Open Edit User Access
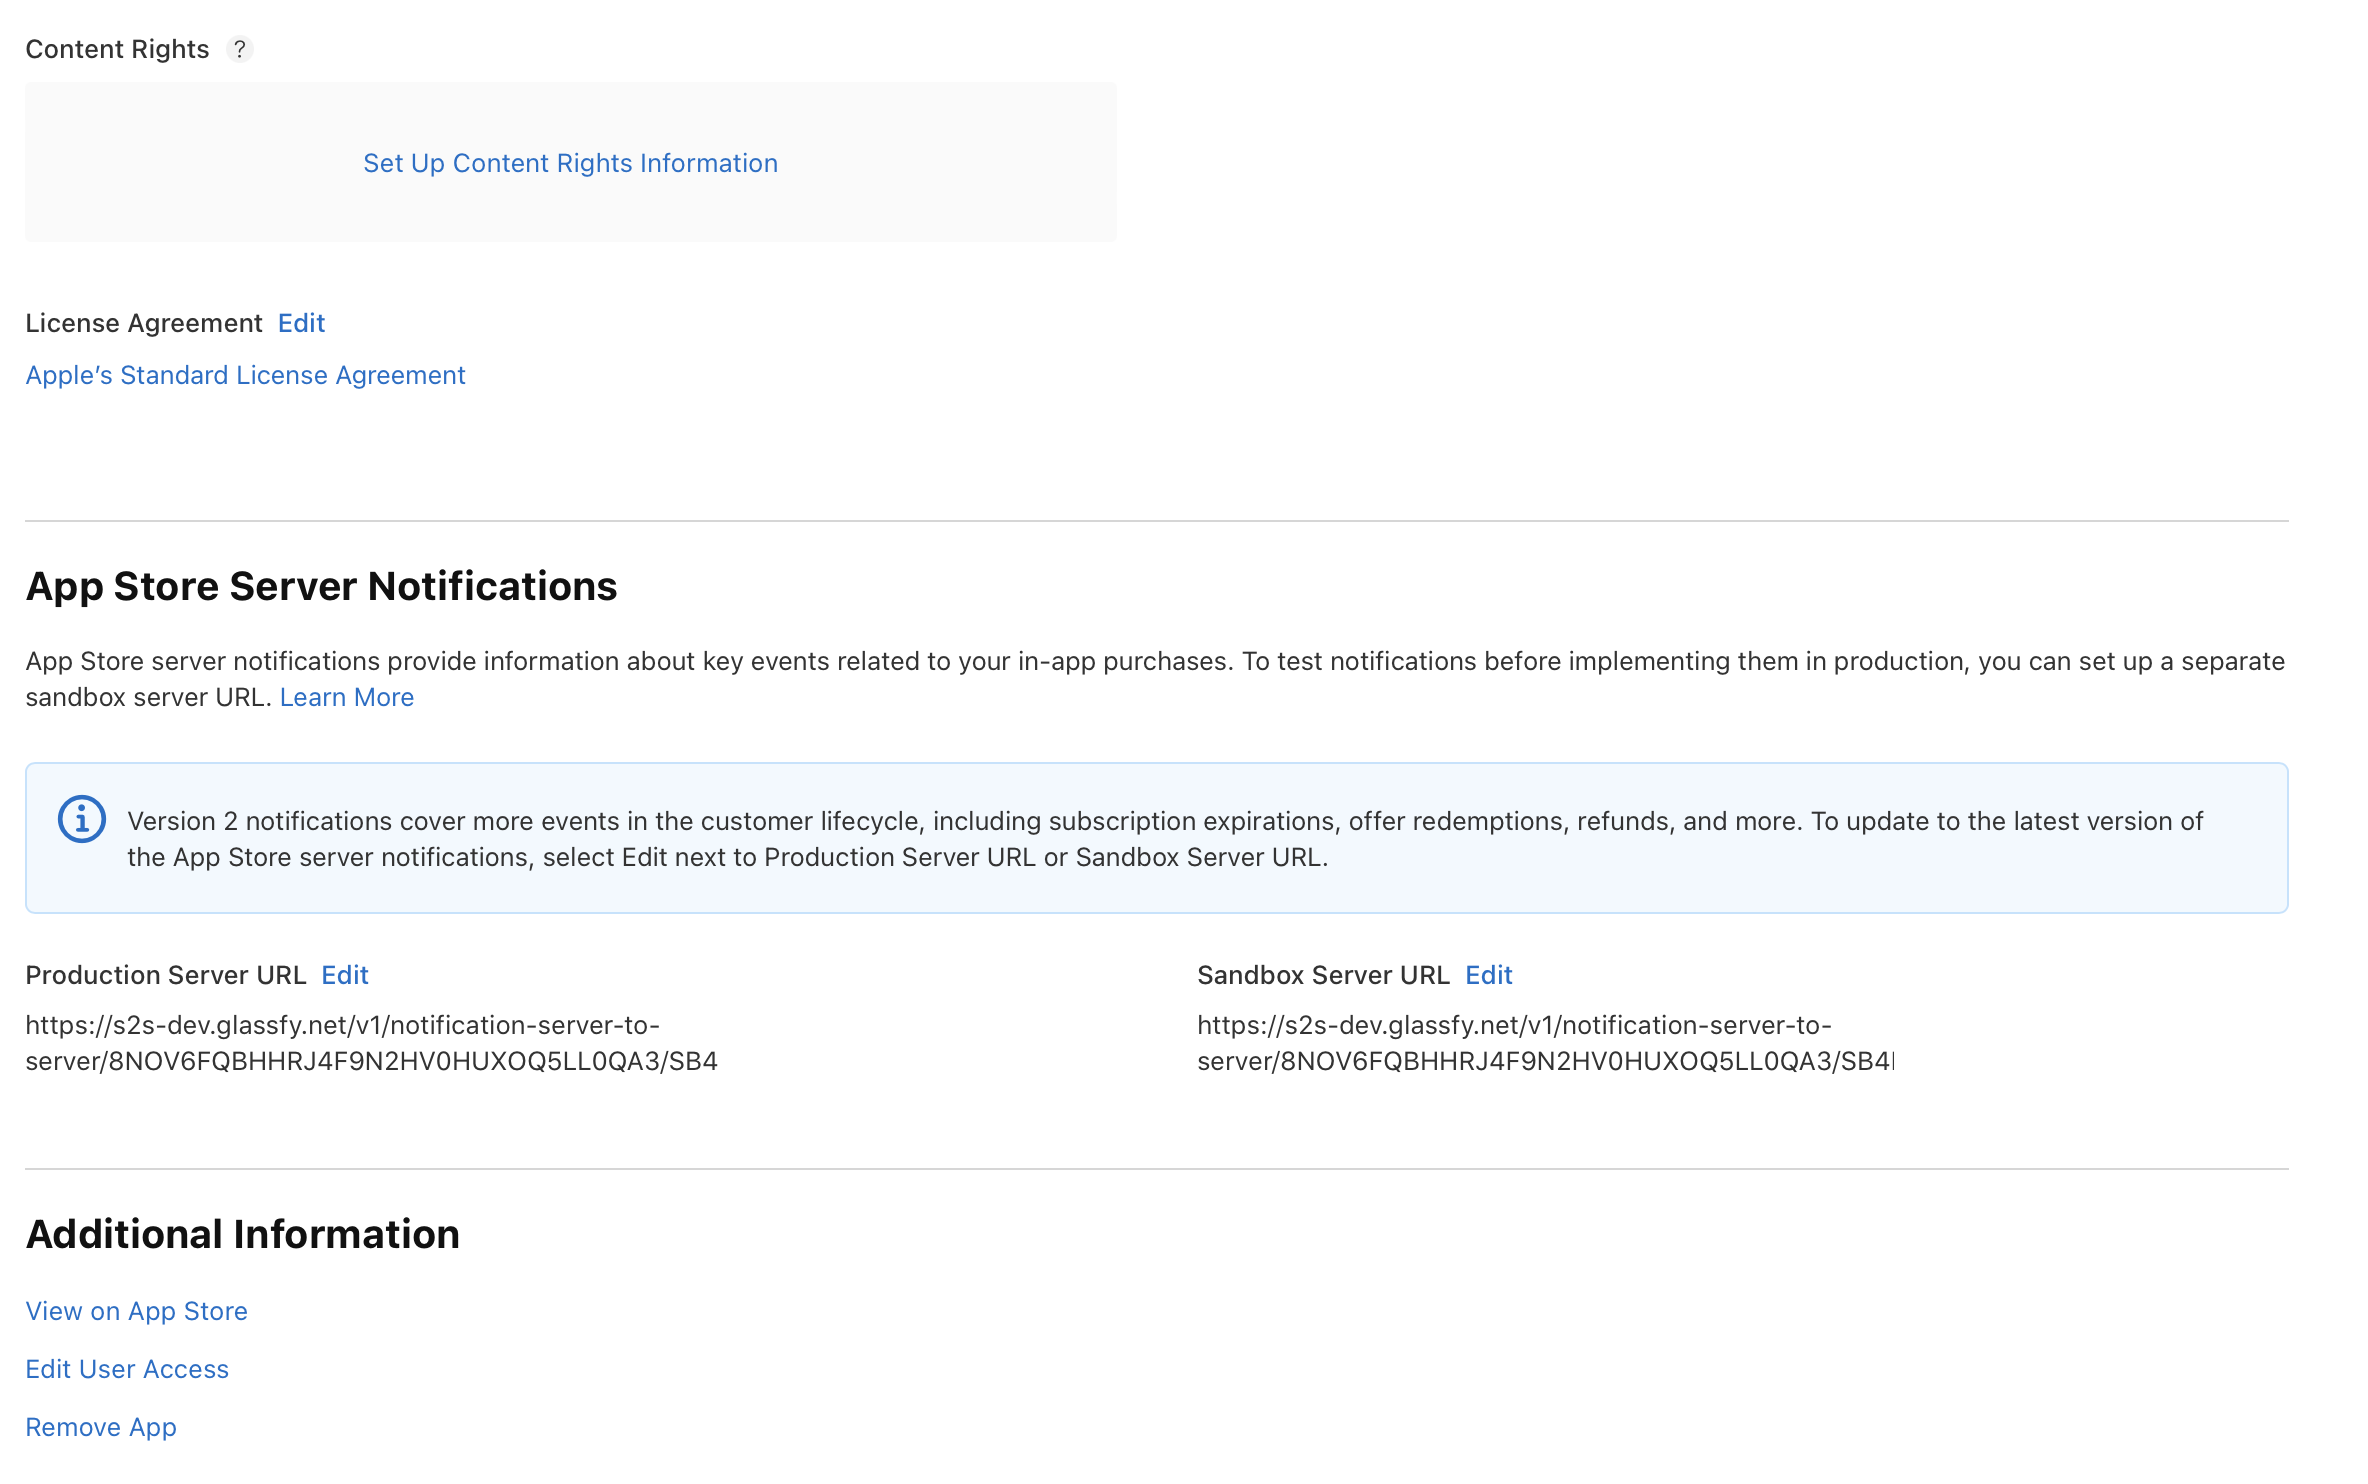 (127, 1369)
